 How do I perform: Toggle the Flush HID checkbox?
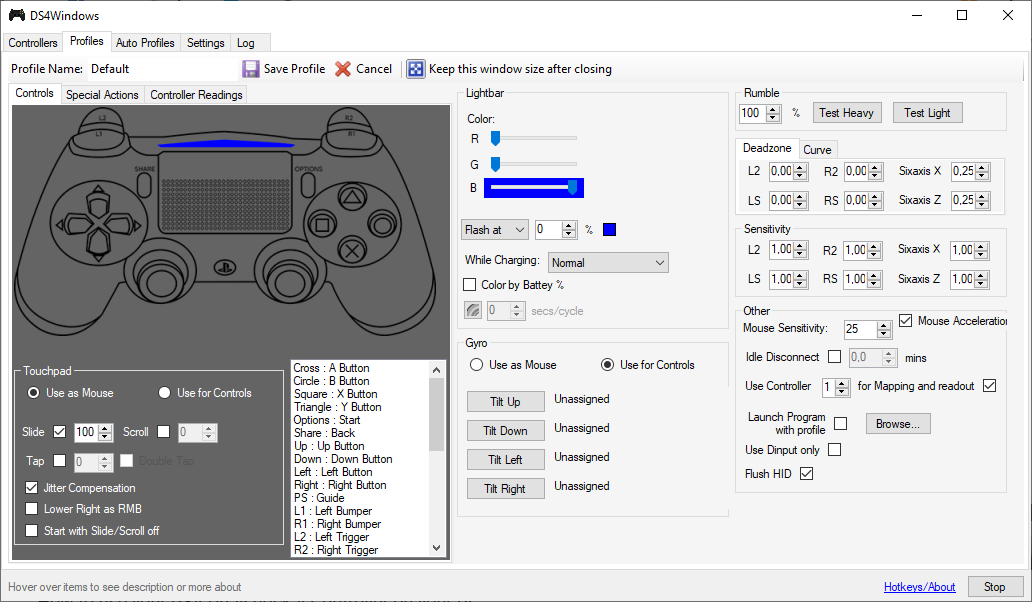(806, 474)
